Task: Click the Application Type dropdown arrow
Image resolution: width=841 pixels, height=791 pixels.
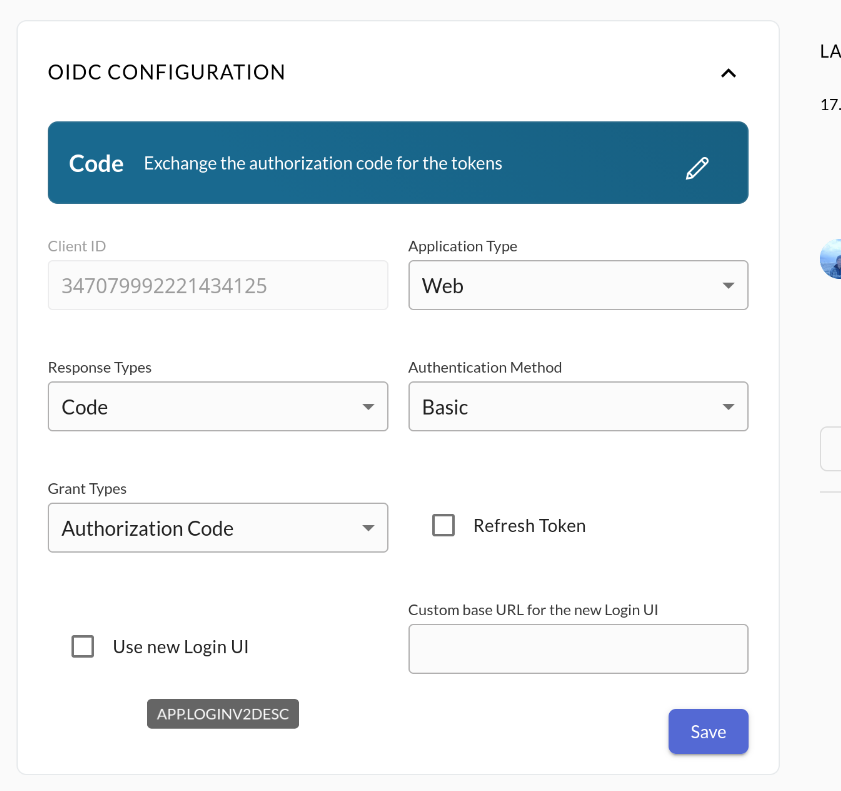Action: [728, 287]
